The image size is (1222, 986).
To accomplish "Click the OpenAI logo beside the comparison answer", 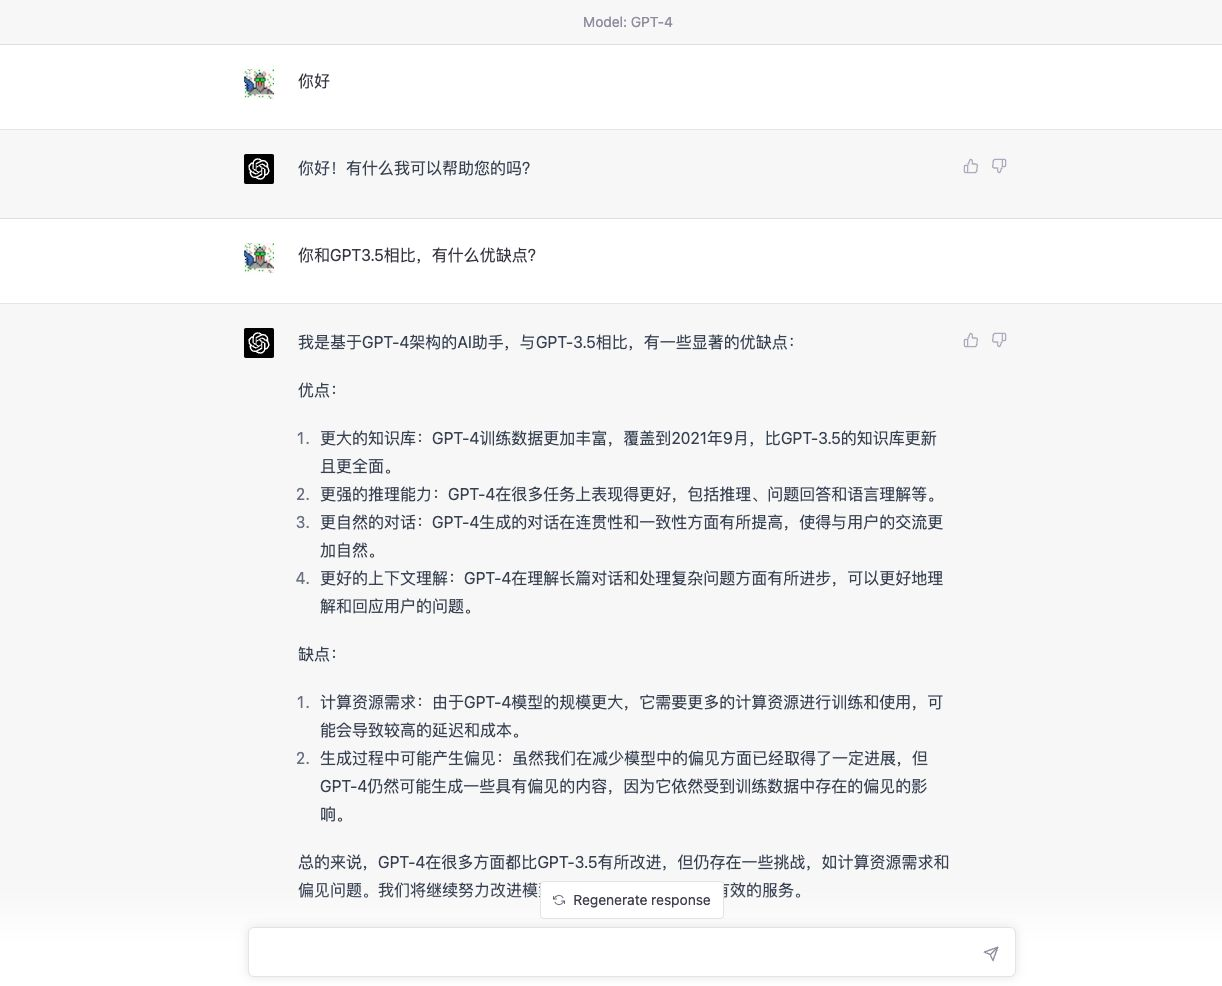I will click(259, 343).
